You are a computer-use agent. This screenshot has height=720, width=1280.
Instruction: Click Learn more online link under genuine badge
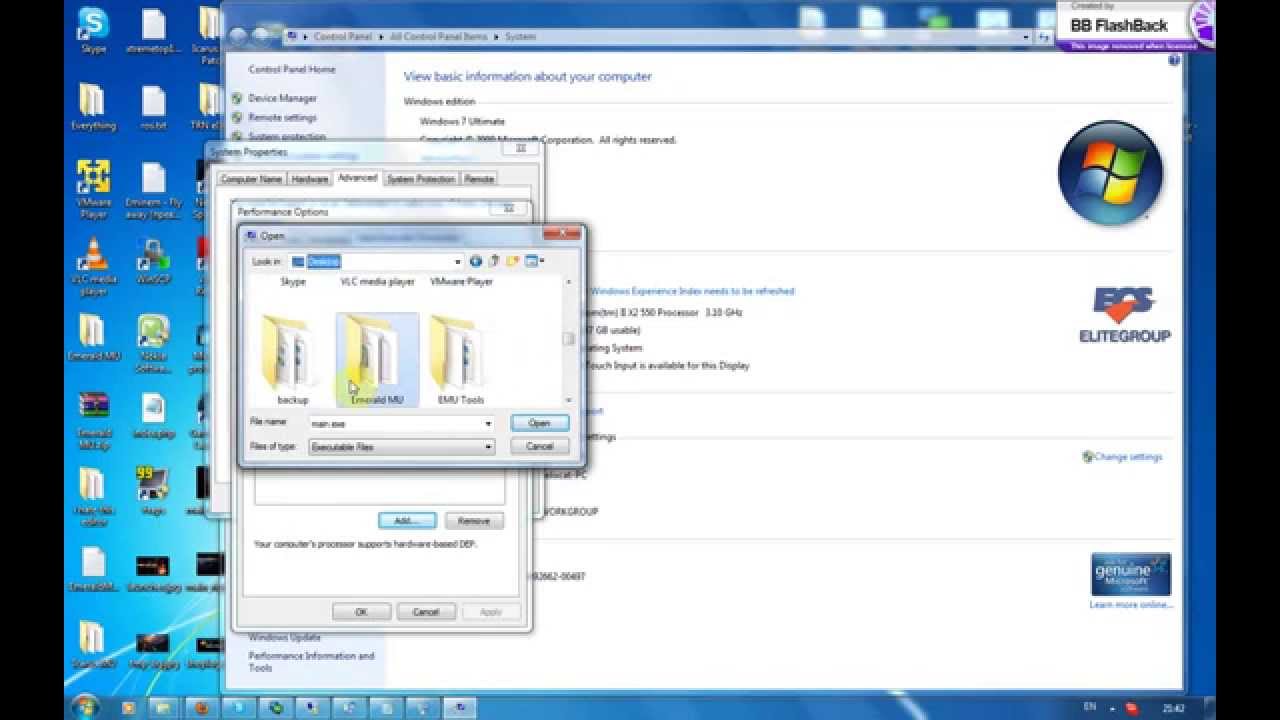[1130, 605]
